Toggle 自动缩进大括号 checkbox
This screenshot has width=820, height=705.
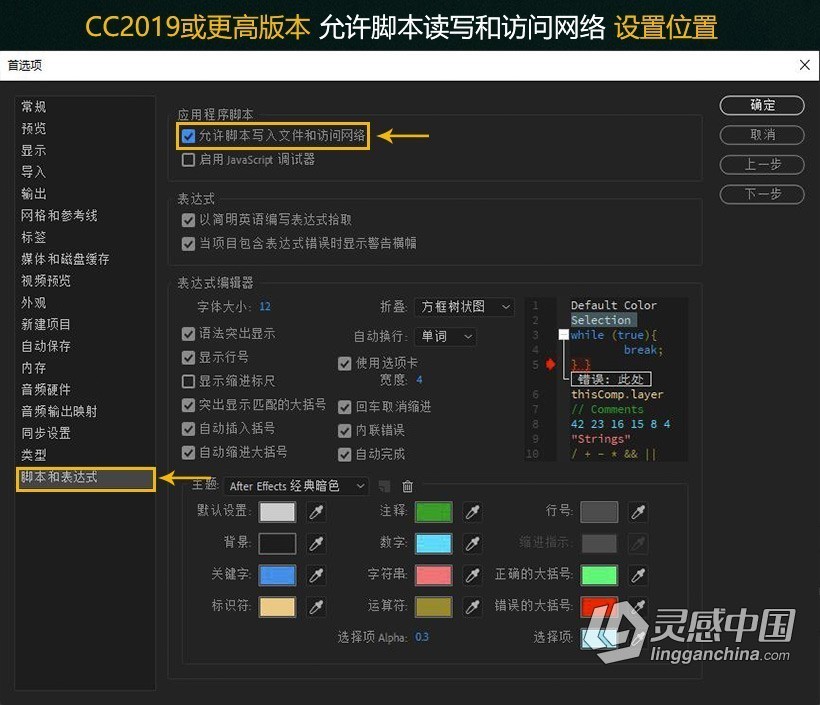coord(188,452)
